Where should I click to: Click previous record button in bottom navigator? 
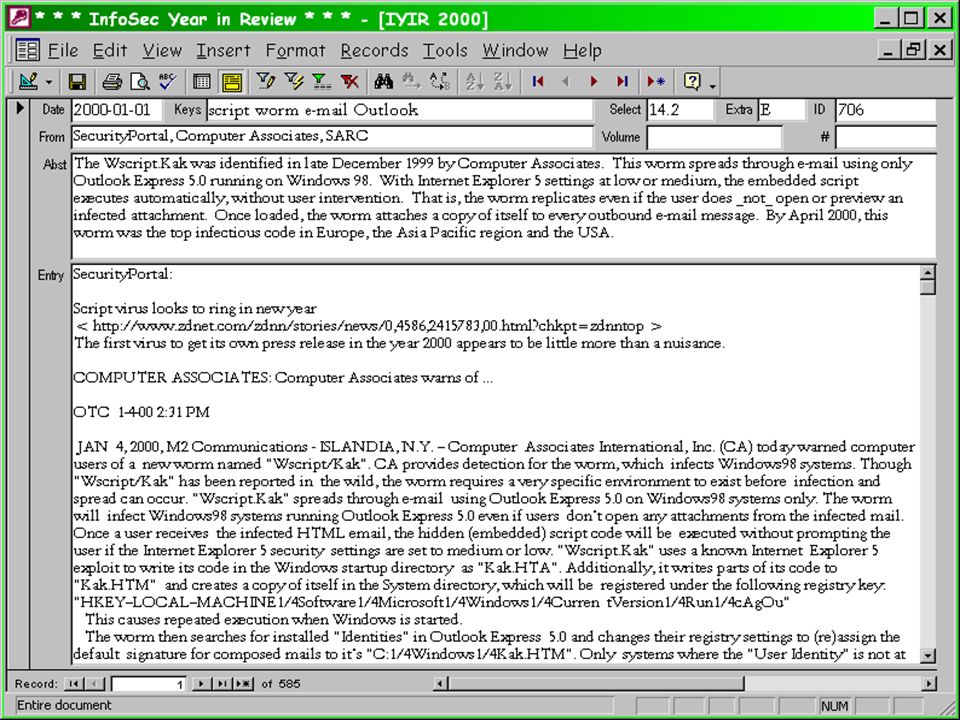pyautogui.click(x=94, y=683)
